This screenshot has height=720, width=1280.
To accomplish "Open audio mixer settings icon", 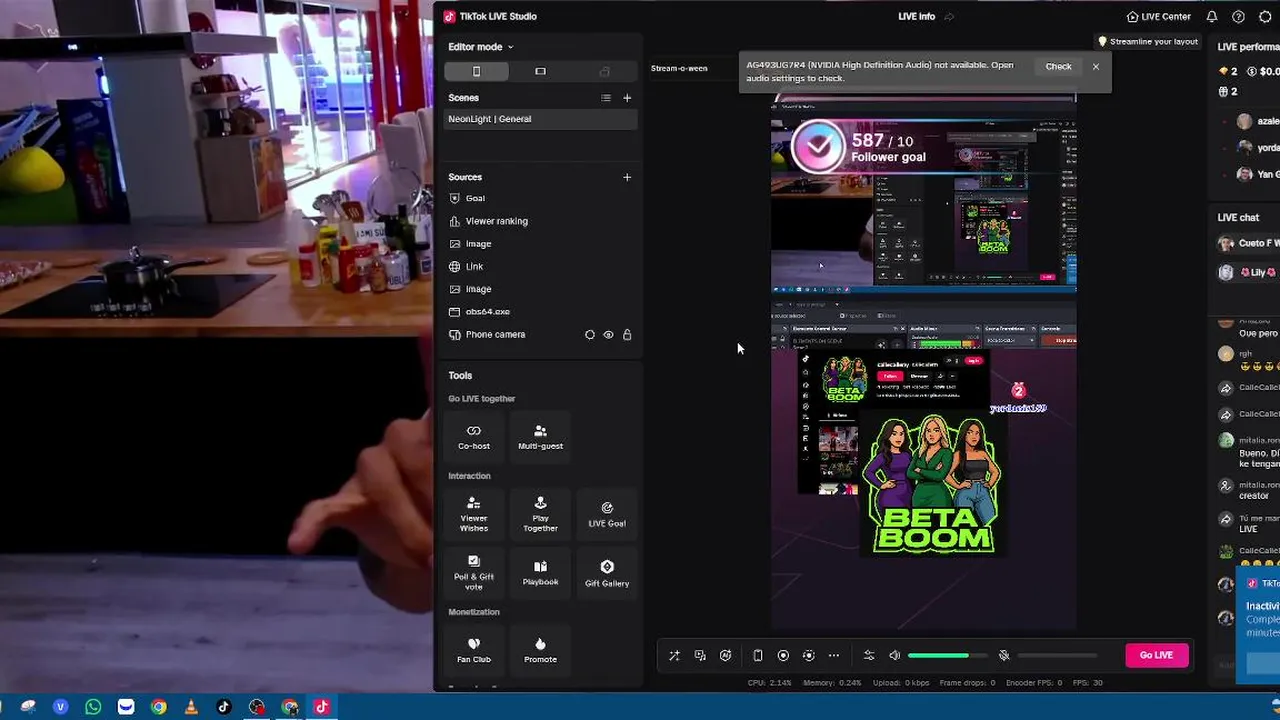I will point(869,656).
